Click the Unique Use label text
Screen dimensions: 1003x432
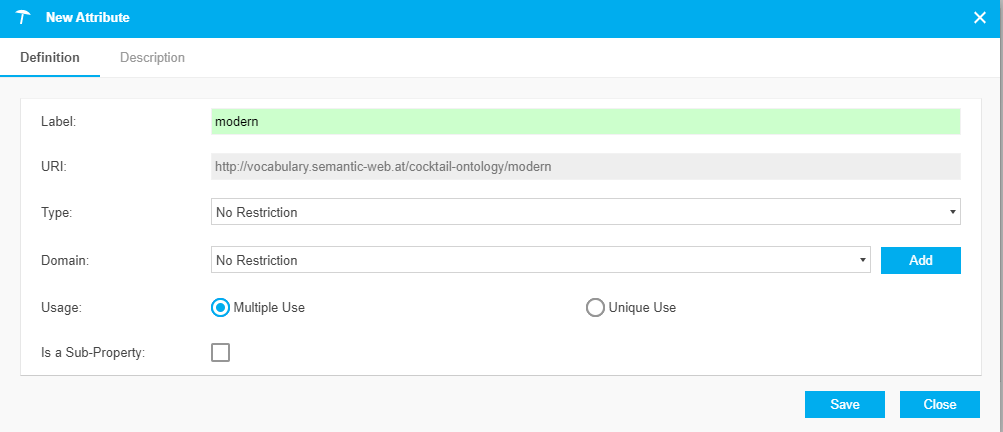pyautogui.click(x=642, y=307)
